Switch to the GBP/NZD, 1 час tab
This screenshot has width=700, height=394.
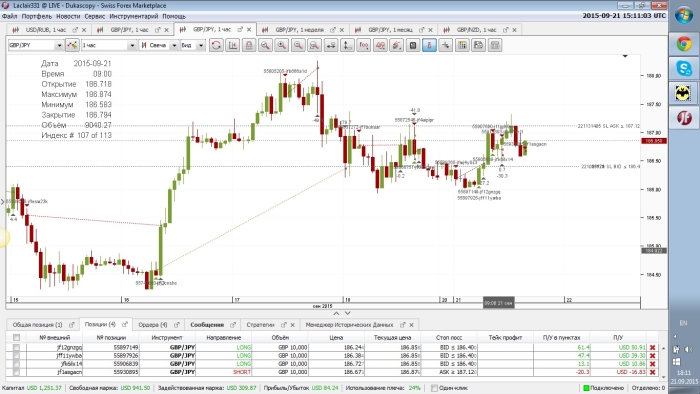(x=476, y=30)
